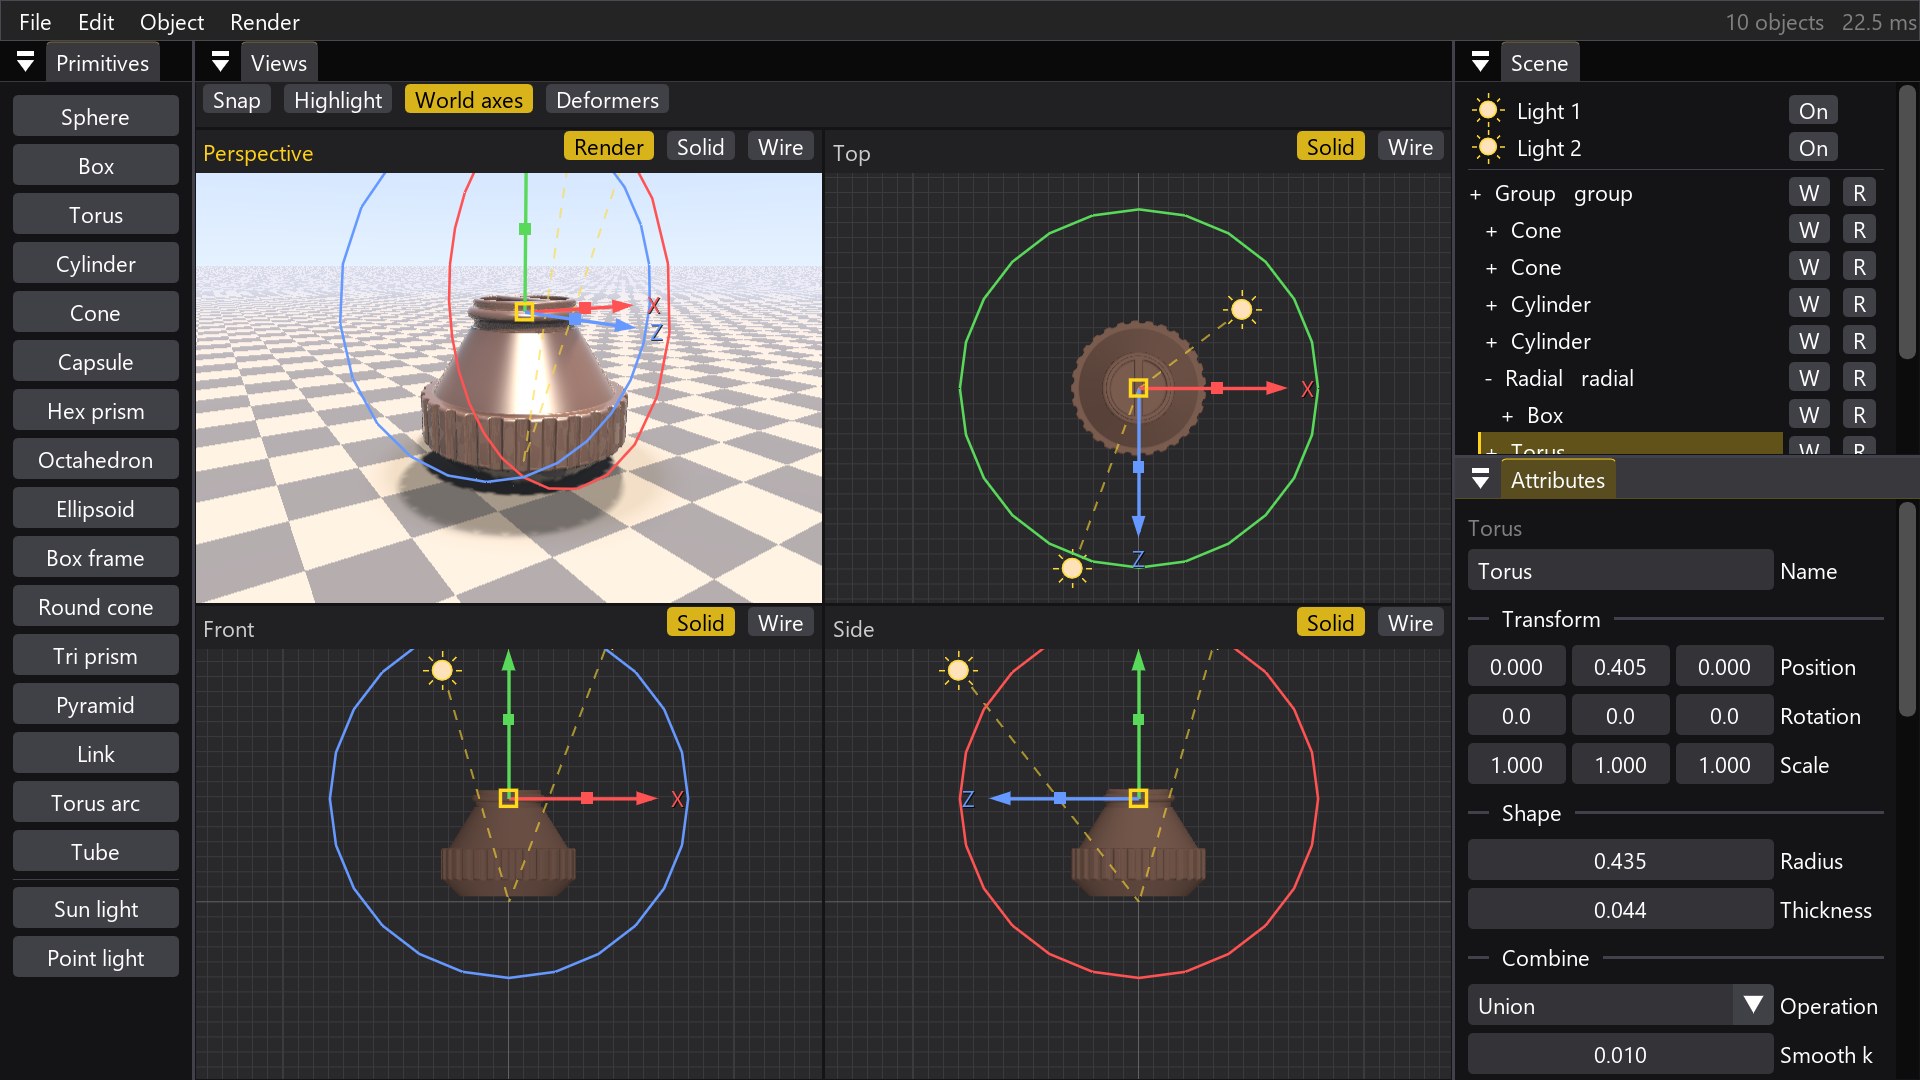This screenshot has width=1920, height=1080.
Task: Select the sun light in Front view
Action: pyautogui.click(x=442, y=670)
